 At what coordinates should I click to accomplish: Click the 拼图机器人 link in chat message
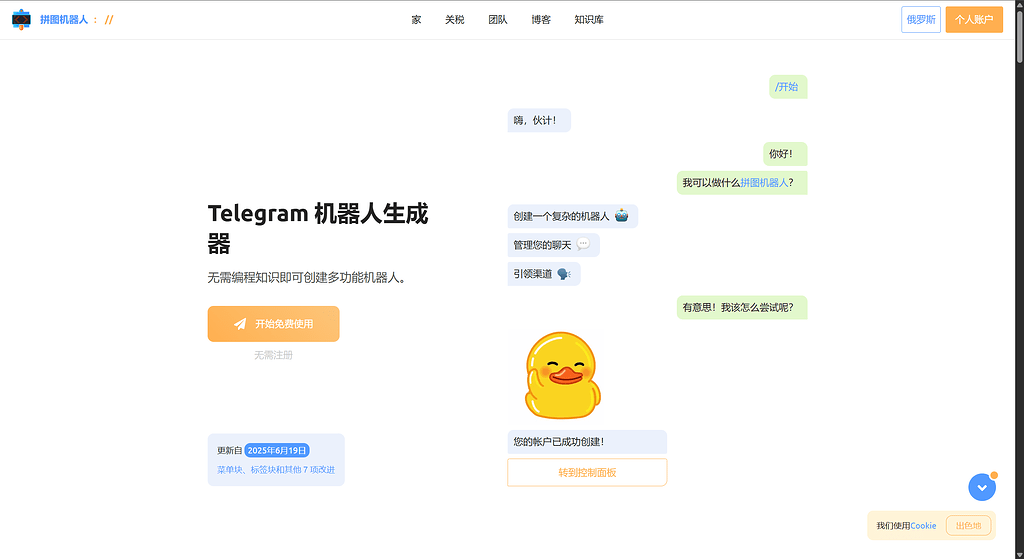(764, 183)
